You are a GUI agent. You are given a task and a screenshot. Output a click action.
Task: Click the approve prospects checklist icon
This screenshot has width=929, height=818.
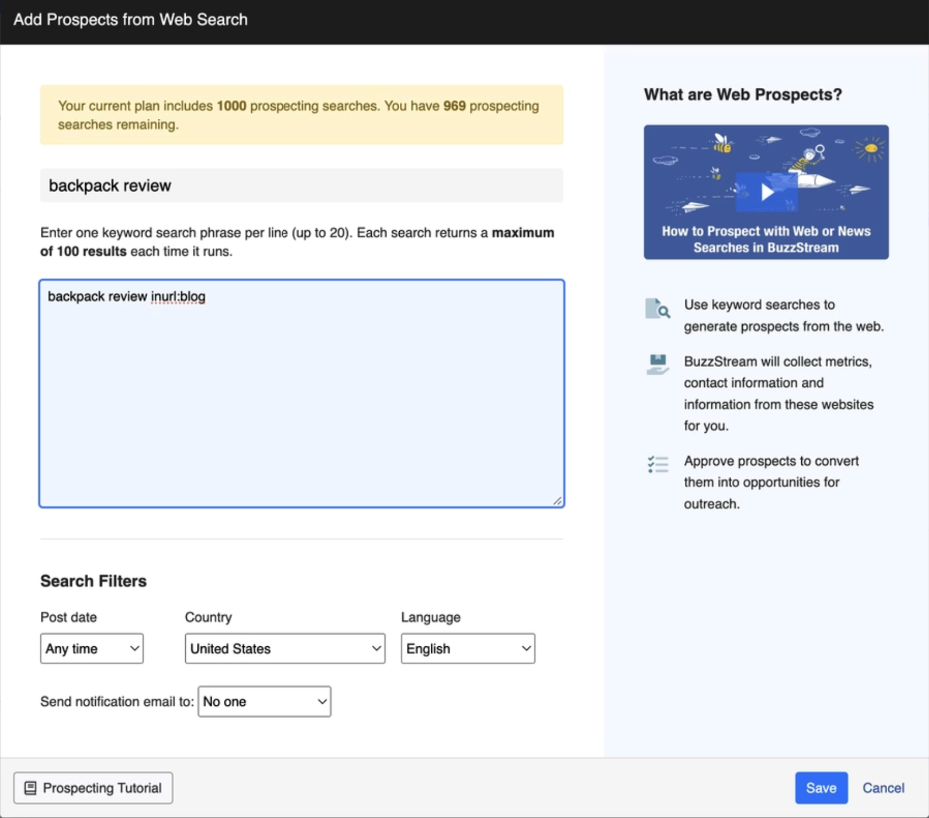[657, 464]
